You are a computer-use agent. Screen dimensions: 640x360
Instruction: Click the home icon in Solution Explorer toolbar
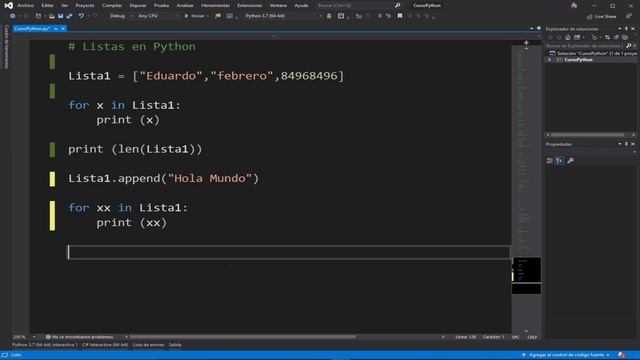coord(568,37)
